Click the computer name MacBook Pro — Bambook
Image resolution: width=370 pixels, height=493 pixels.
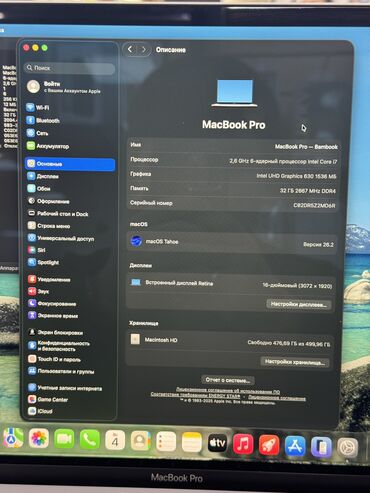(306, 147)
